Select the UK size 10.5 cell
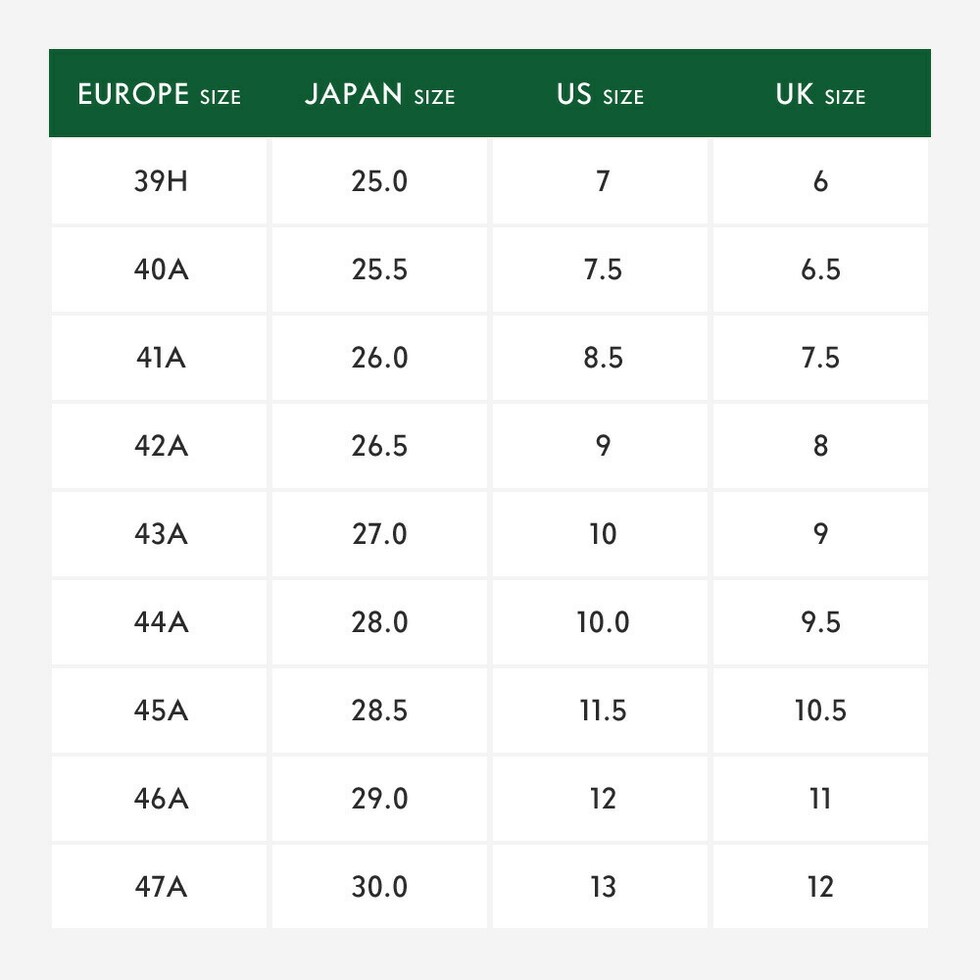The image size is (980, 980). coord(820,710)
